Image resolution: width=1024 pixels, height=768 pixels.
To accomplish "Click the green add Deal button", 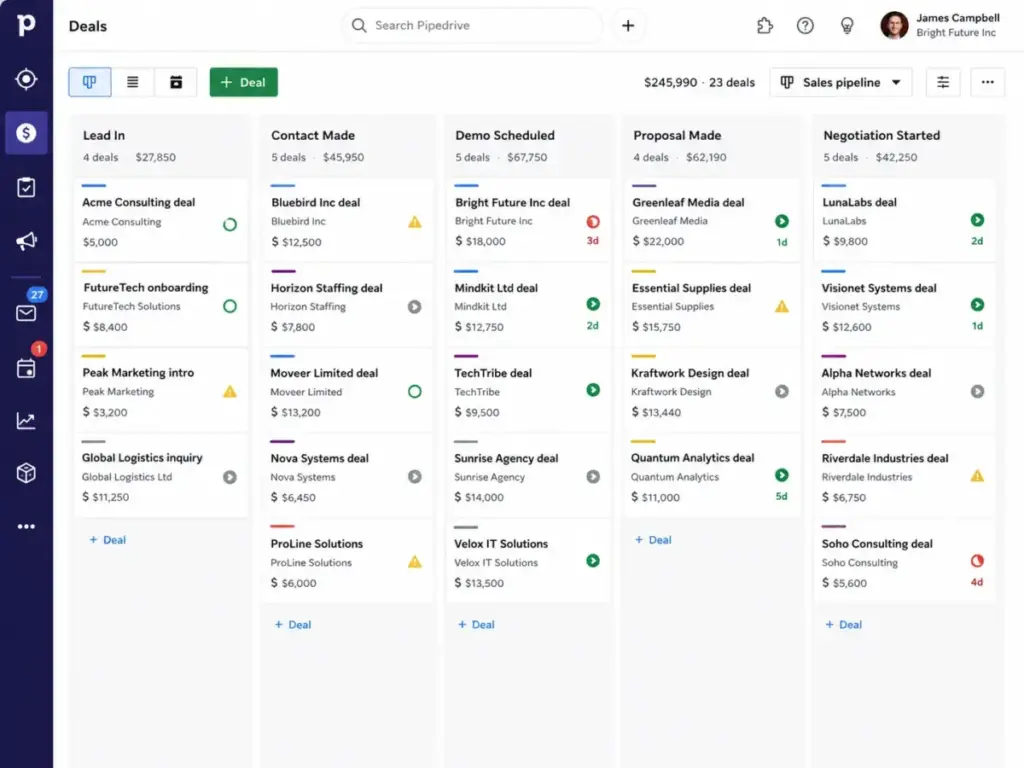I will click(244, 82).
